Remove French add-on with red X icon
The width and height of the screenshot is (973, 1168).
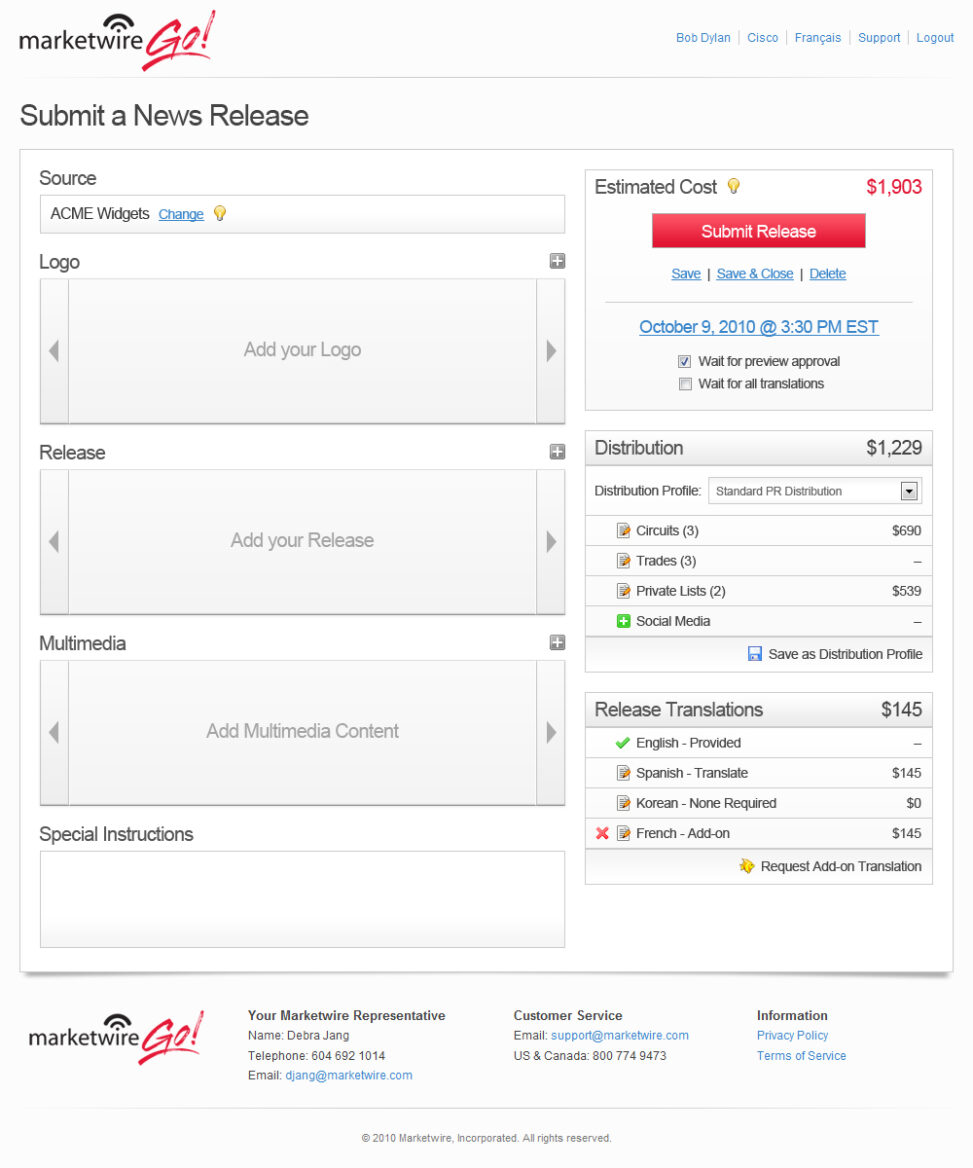pyautogui.click(x=602, y=833)
